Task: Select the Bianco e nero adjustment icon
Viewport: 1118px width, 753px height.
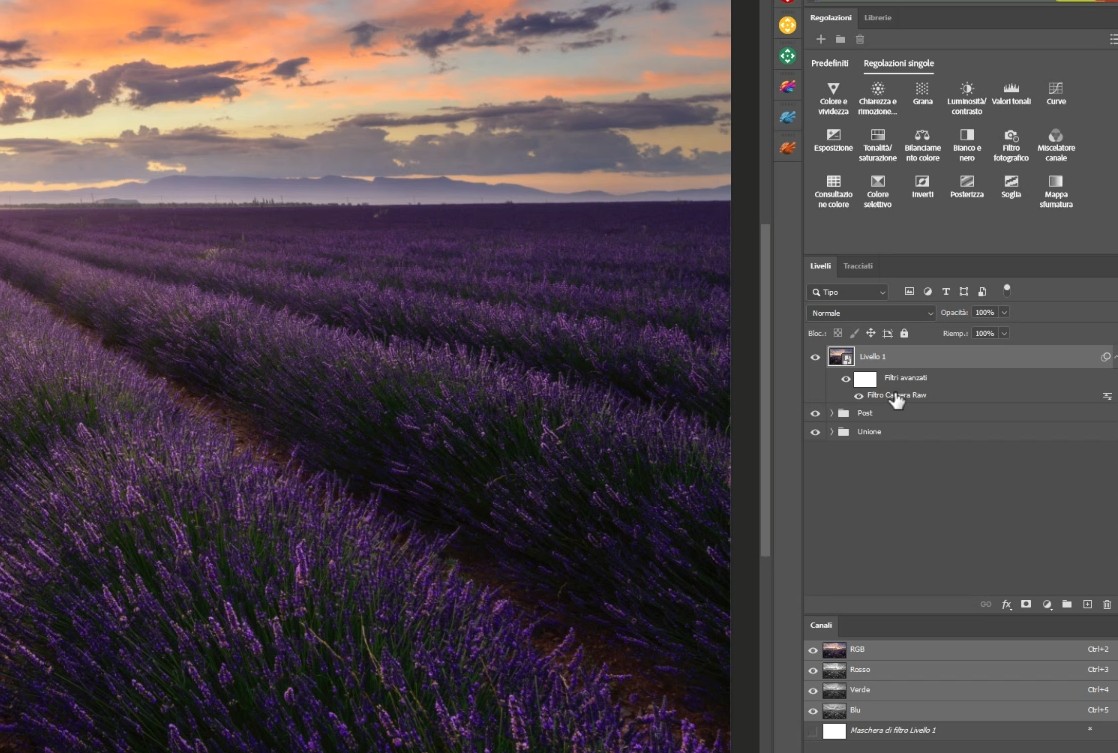Action: (966, 135)
